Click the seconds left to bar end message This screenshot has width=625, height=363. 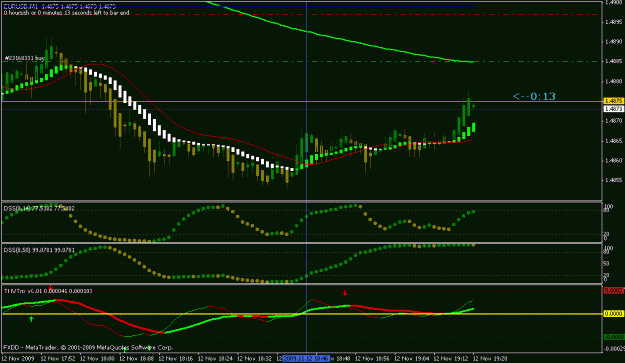tap(67, 13)
